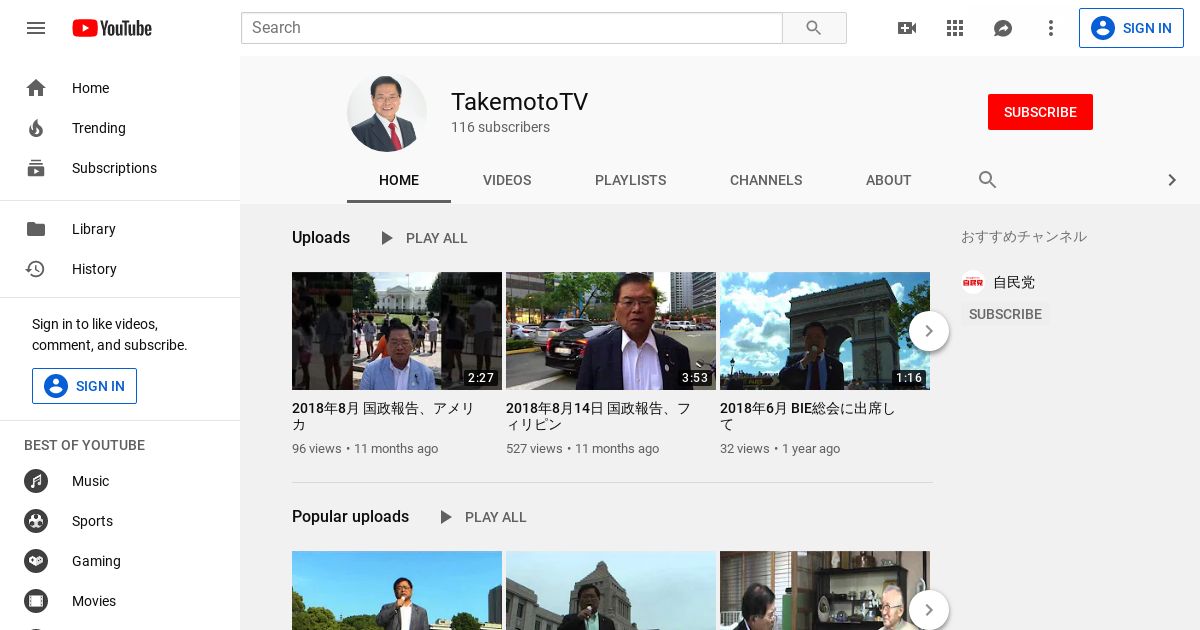Click the おすすめチャンネル heading

[x=1024, y=237]
